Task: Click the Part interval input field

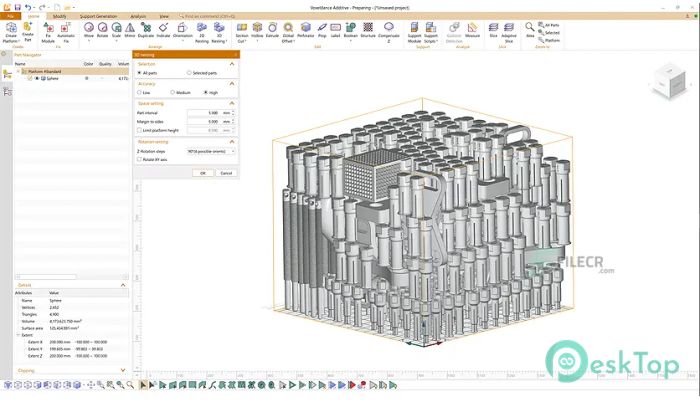Action: tap(208, 112)
